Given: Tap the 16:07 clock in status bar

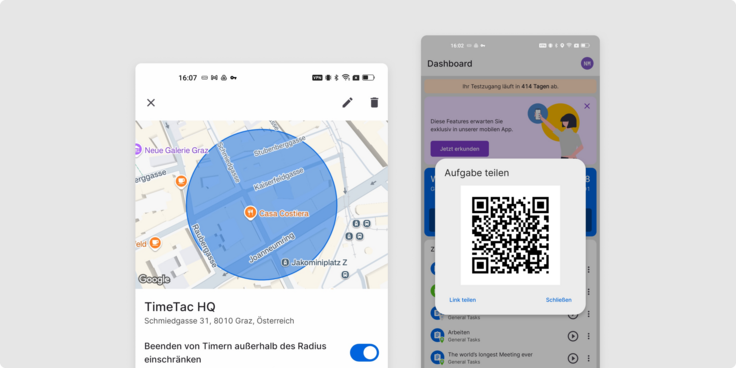Looking at the screenshot, I should 187,78.
